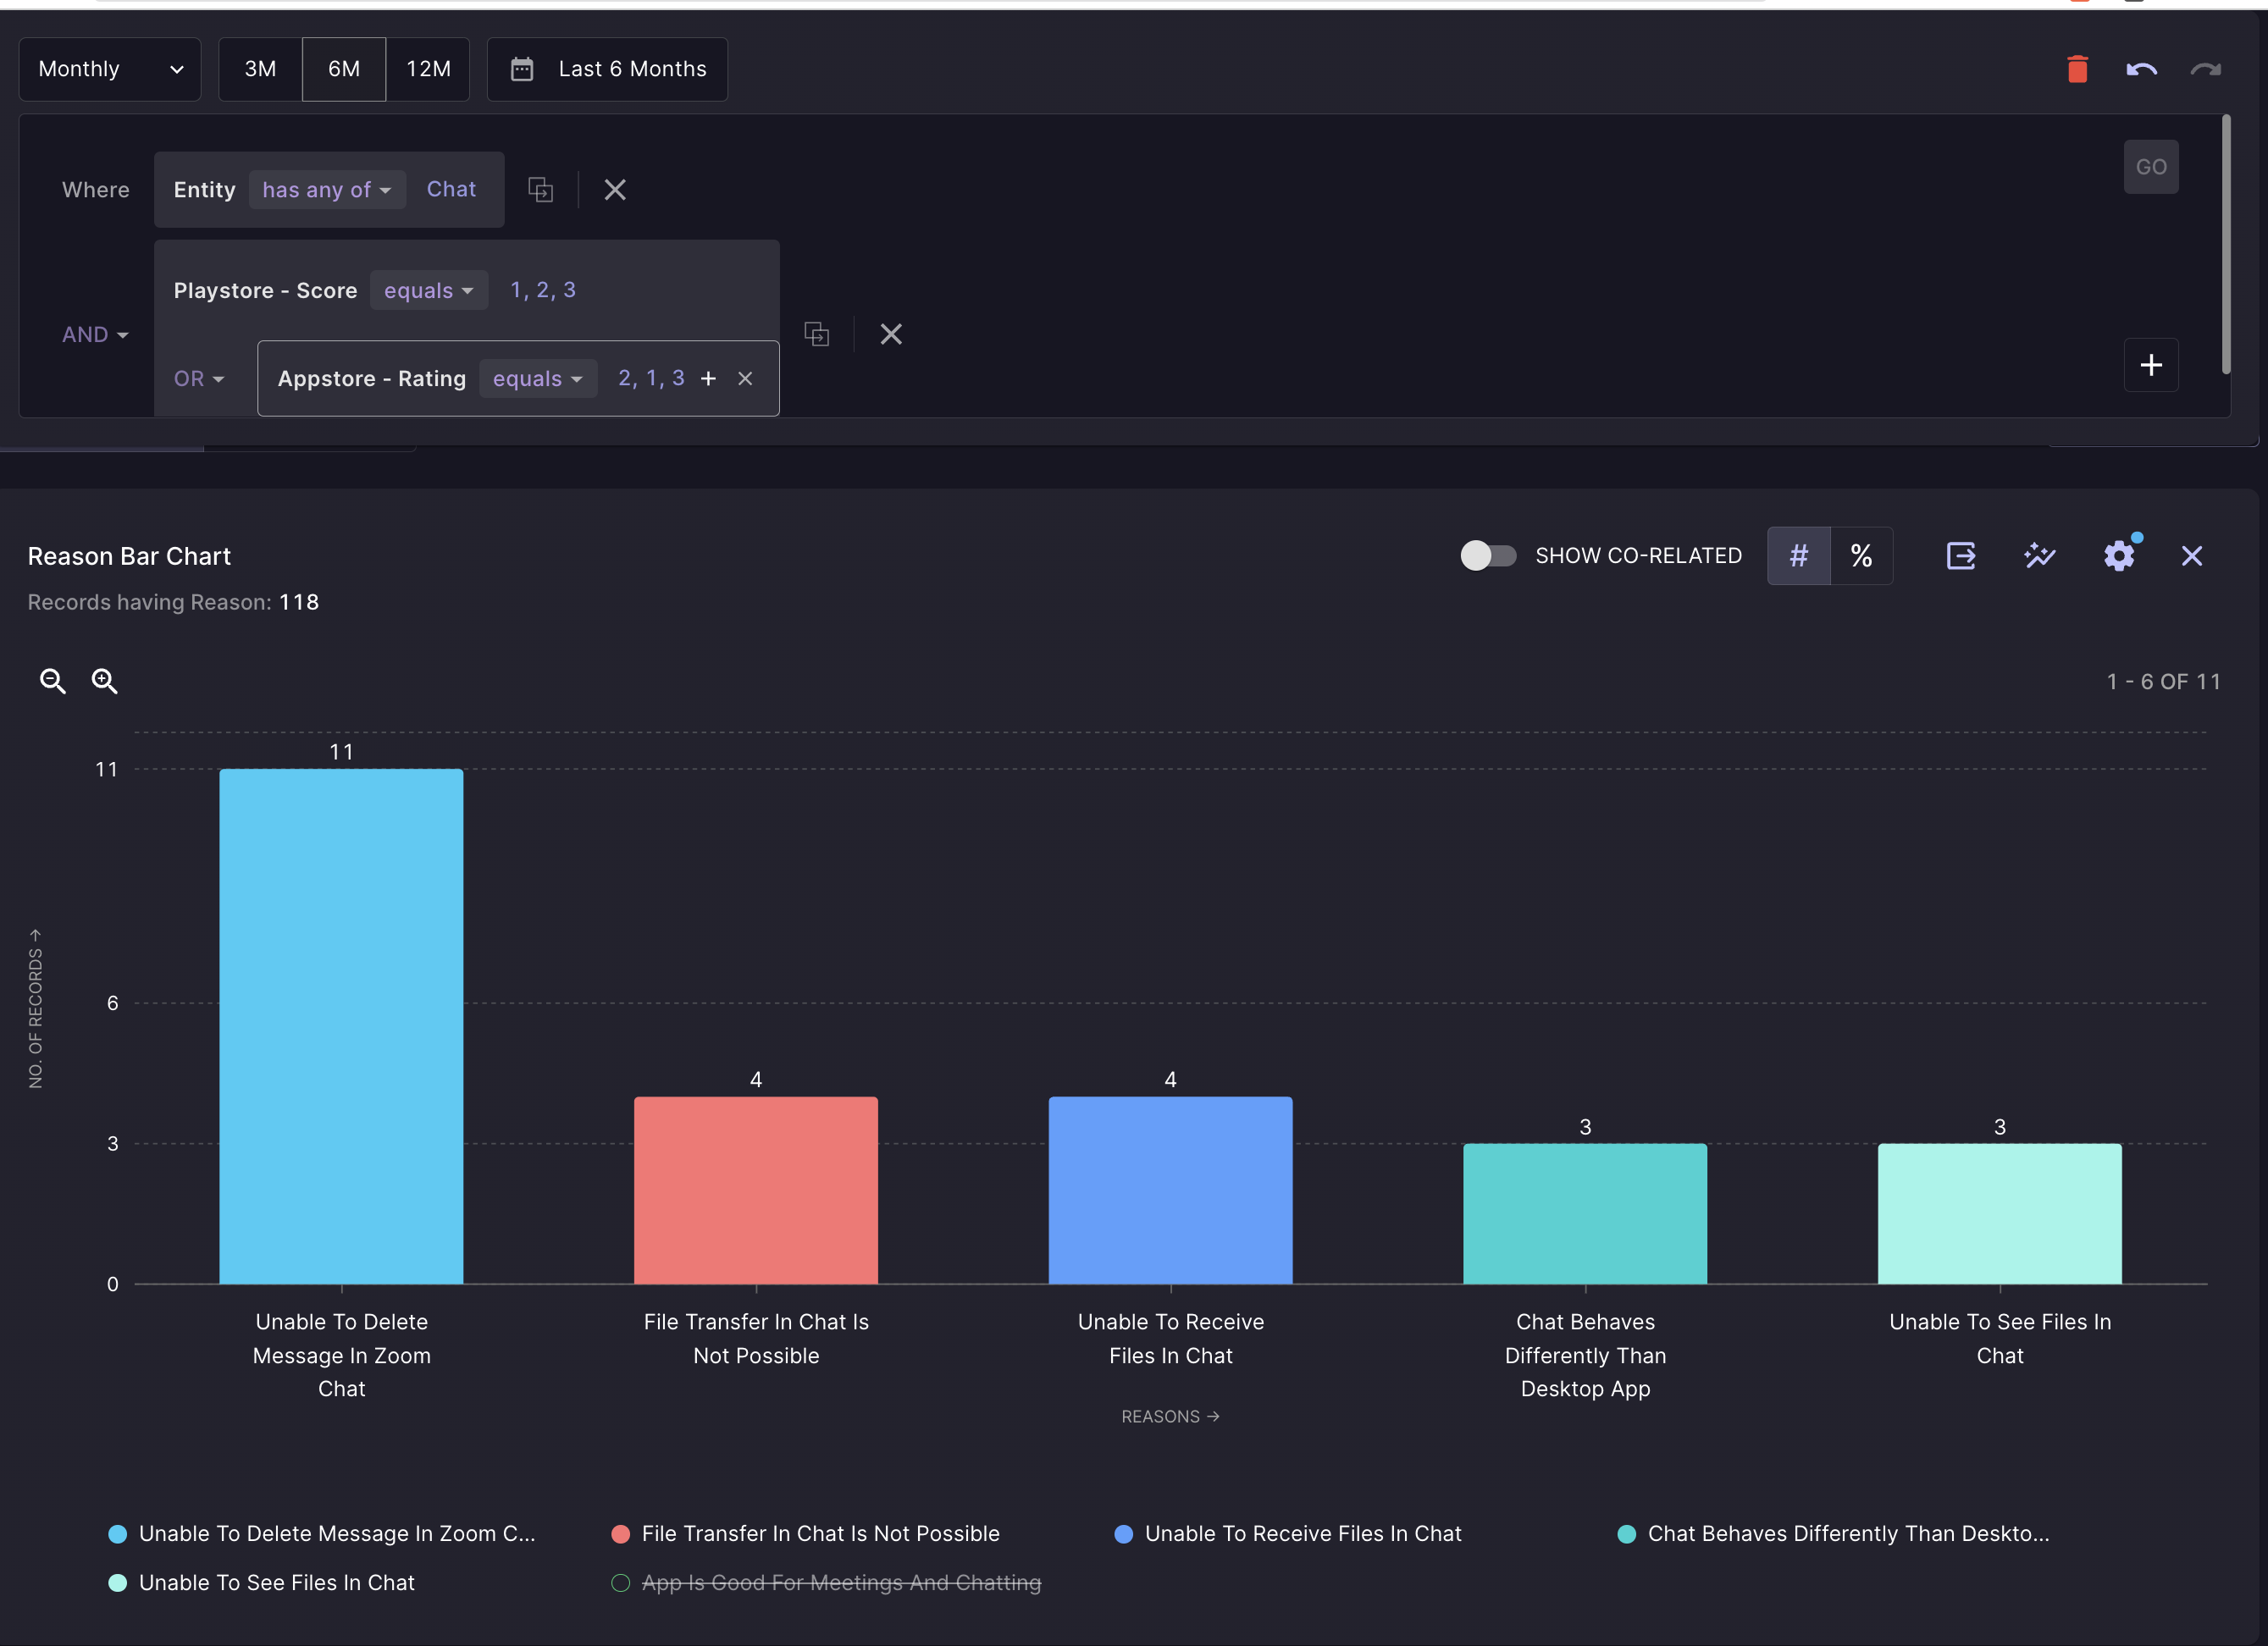The height and width of the screenshot is (1646, 2268).
Task: Click the chart zoom out magnifier
Action: pos(52,681)
